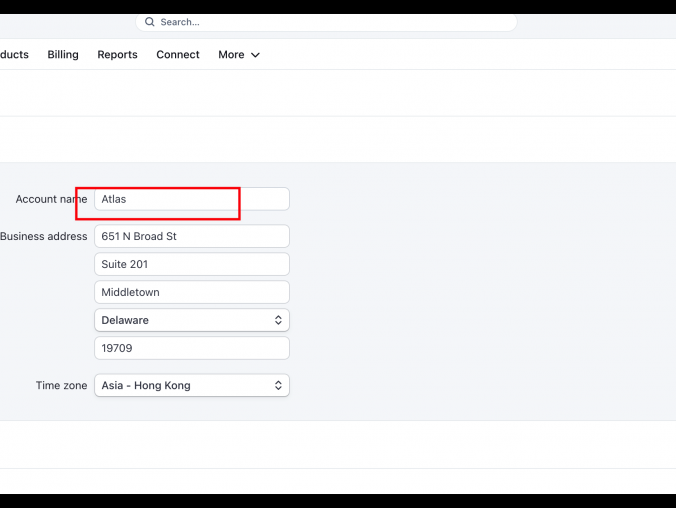Image resolution: width=676 pixels, height=508 pixels.
Task: Click the Middletown city field
Action: tap(191, 292)
